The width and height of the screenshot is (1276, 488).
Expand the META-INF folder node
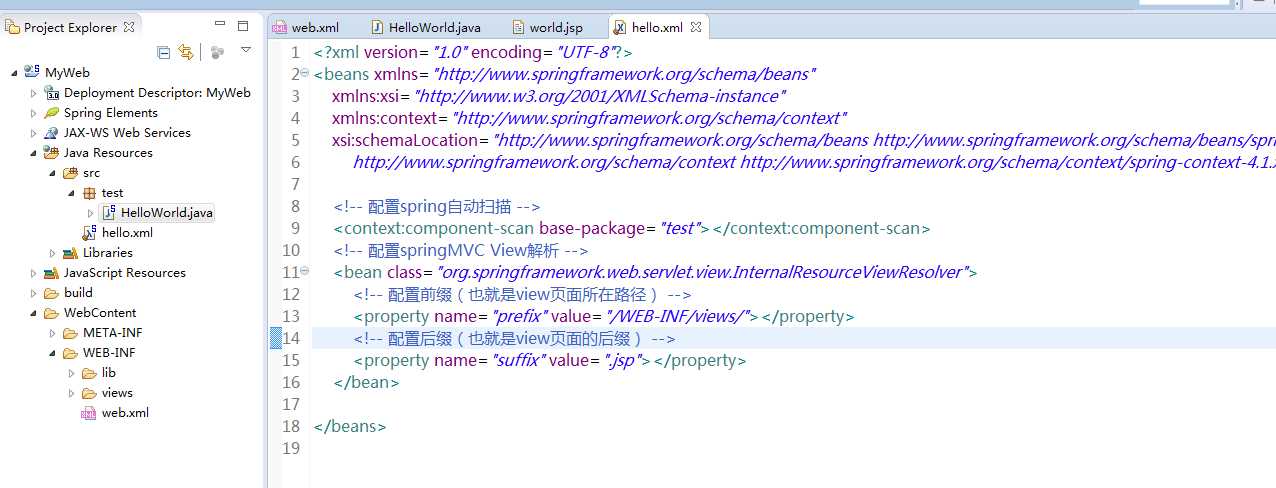click(52, 332)
